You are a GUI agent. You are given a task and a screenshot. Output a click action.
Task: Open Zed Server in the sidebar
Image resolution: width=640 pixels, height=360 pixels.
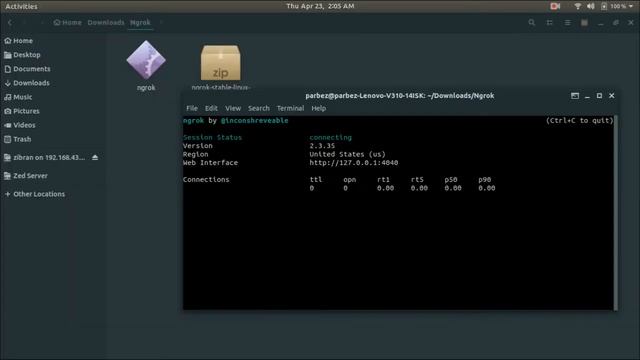click(26, 176)
